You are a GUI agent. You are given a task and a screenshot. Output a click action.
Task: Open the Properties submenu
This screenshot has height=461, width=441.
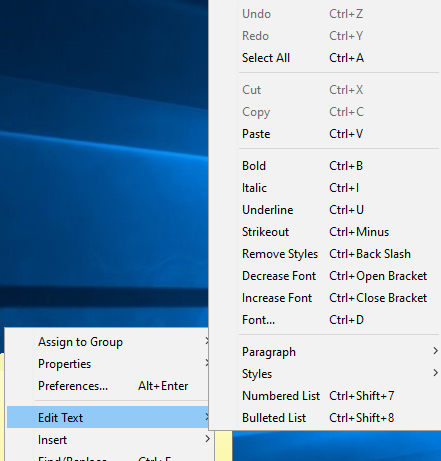(107, 364)
